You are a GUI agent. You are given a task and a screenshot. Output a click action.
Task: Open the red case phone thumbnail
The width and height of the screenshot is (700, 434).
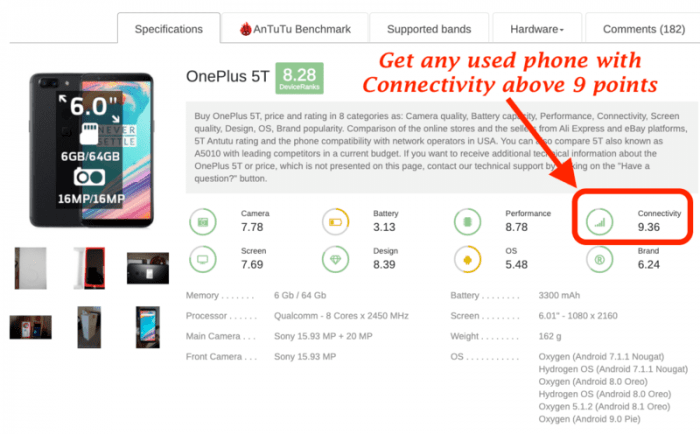(x=90, y=268)
